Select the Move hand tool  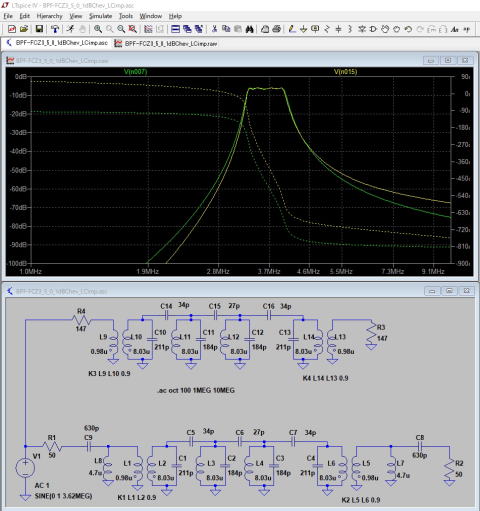385,29
